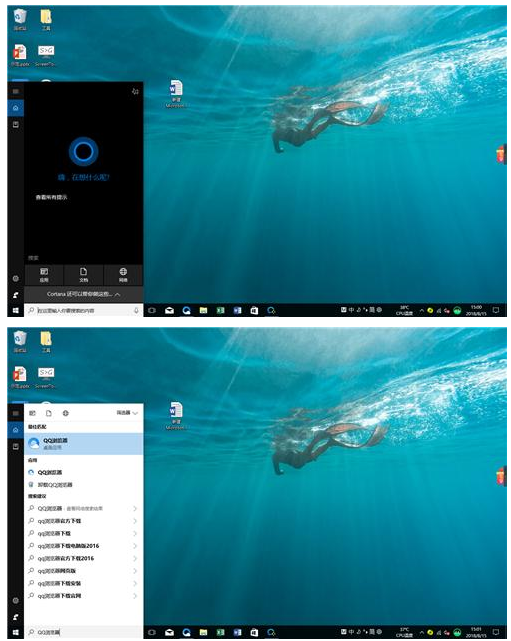
Task: Open the highlighted QQ浏览器 best match result
Action: tap(83, 444)
